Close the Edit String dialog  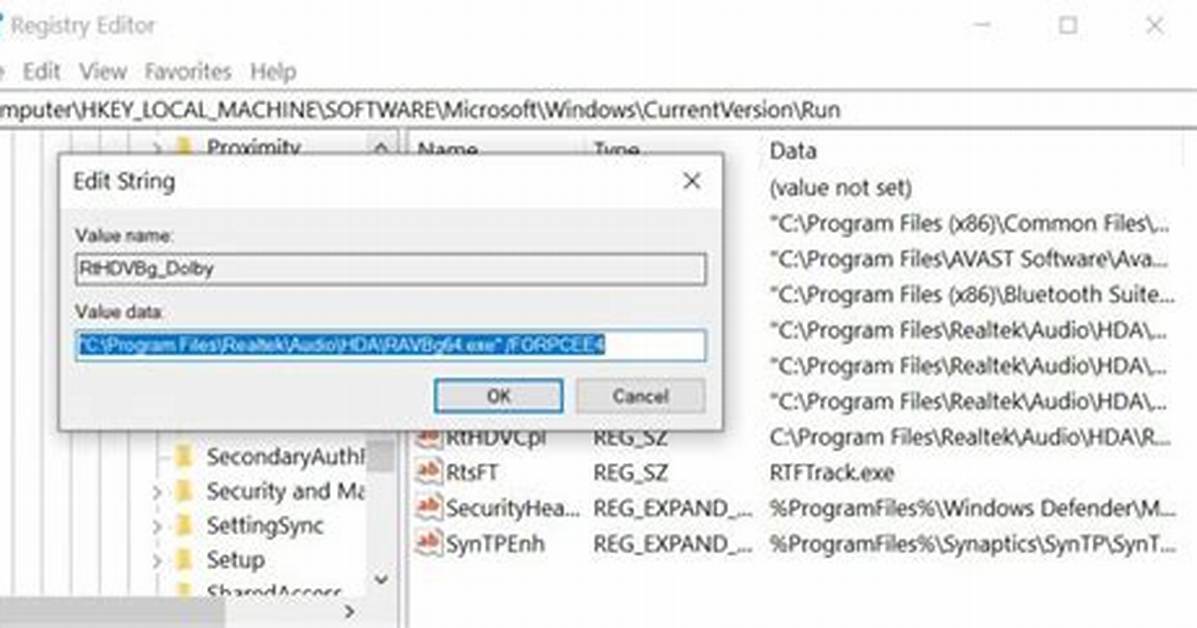click(x=692, y=181)
